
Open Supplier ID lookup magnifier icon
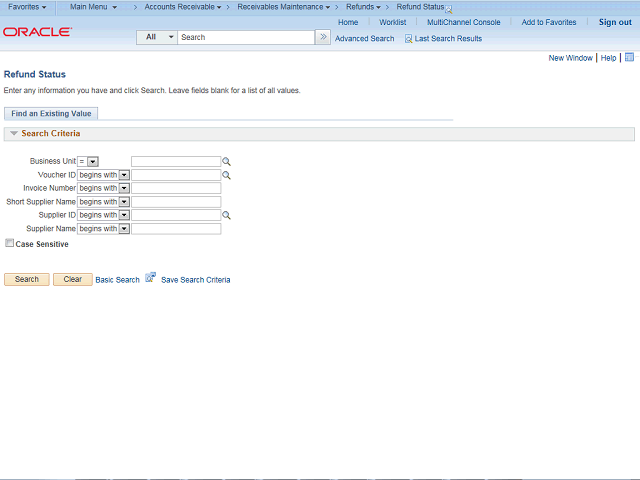(227, 215)
